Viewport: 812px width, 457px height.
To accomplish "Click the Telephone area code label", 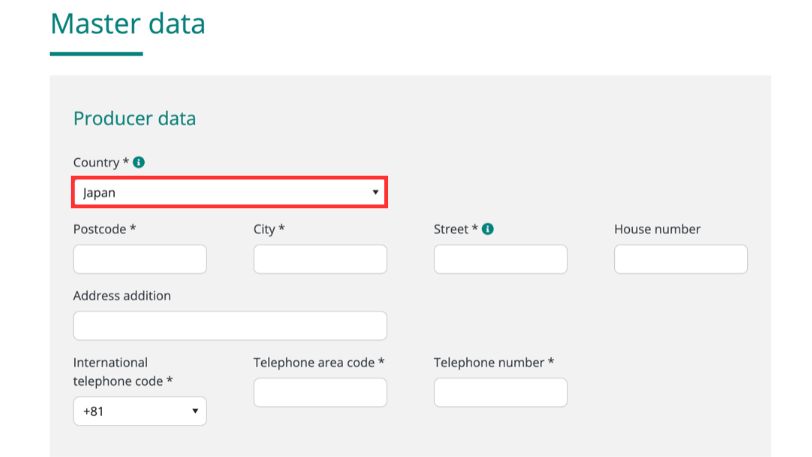I will (319, 362).
